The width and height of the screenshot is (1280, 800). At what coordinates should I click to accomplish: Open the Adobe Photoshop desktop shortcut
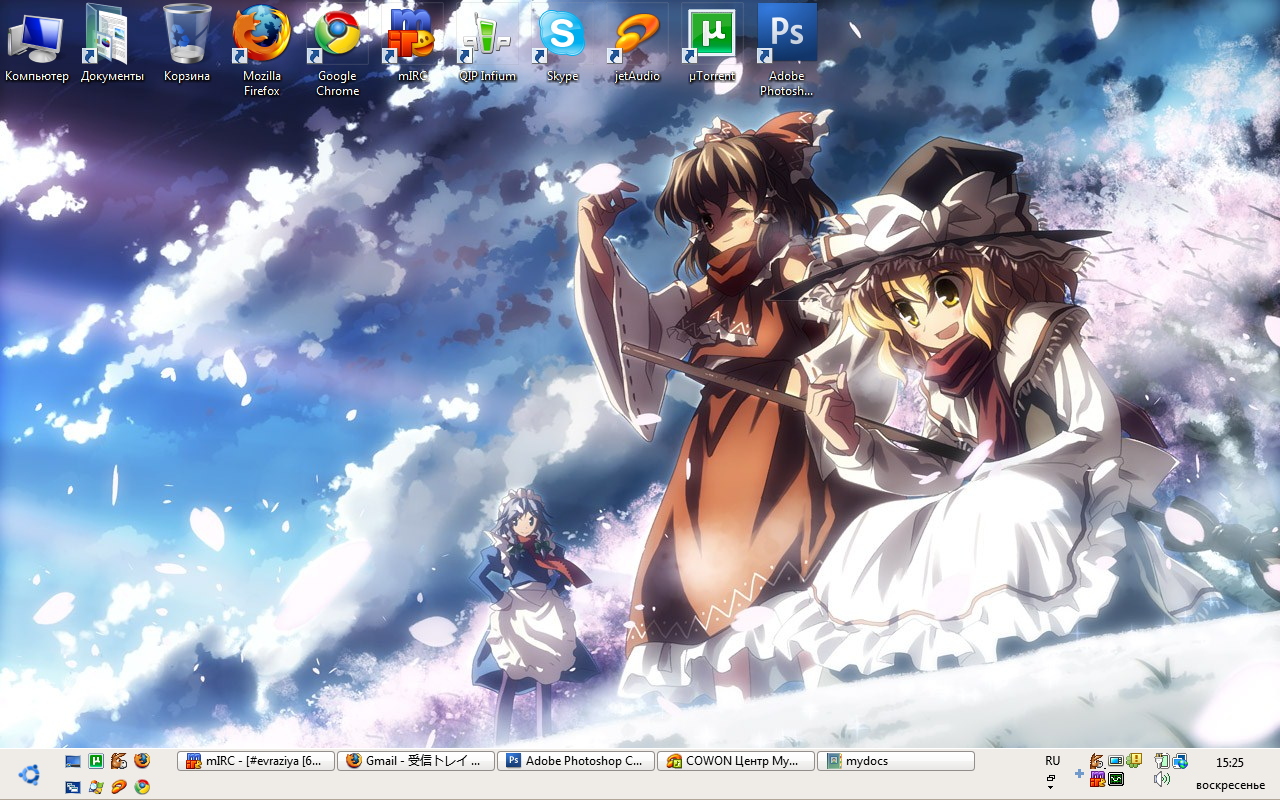pyautogui.click(x=787, y=52)
